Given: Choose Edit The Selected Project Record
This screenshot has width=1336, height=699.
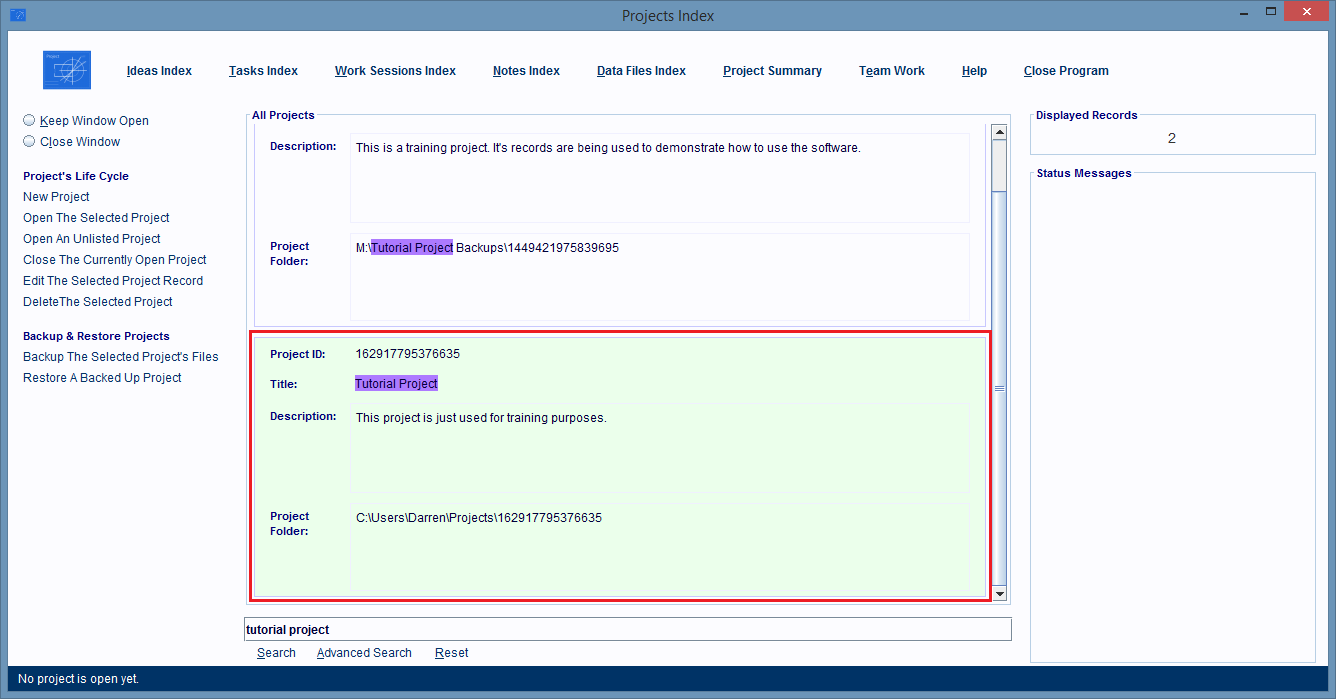Looking at the screenshot, I should [x=113, y=281].
